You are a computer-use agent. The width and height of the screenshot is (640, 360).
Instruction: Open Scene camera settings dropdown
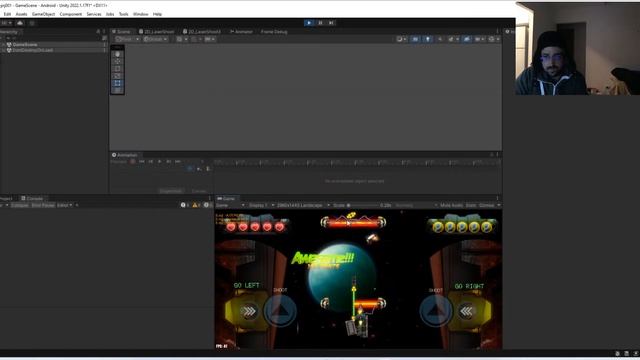pos(480,39)
